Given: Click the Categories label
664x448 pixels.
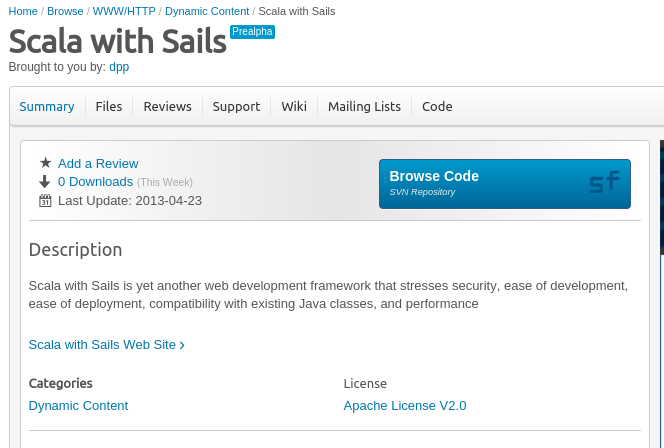Looking at the screenshot, I should [61, 383].
